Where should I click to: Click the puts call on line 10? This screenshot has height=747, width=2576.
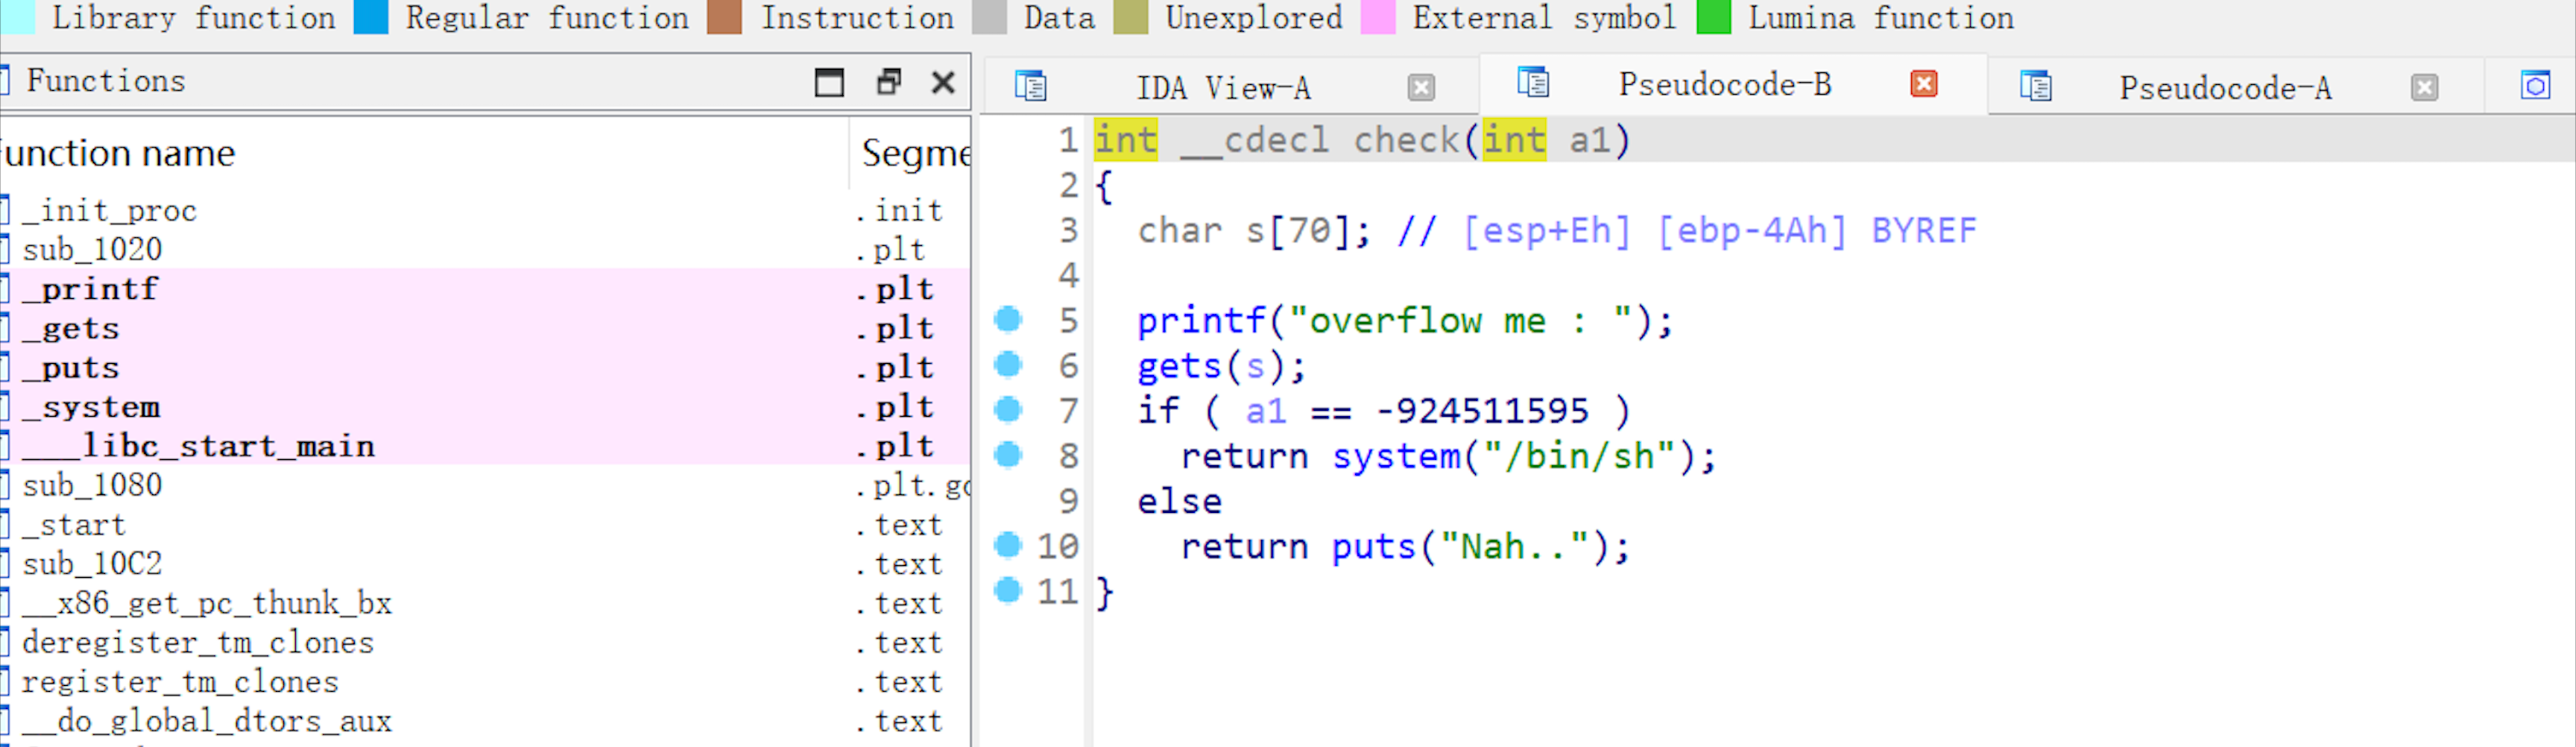pyautogui.click(x=1374, y=547)
